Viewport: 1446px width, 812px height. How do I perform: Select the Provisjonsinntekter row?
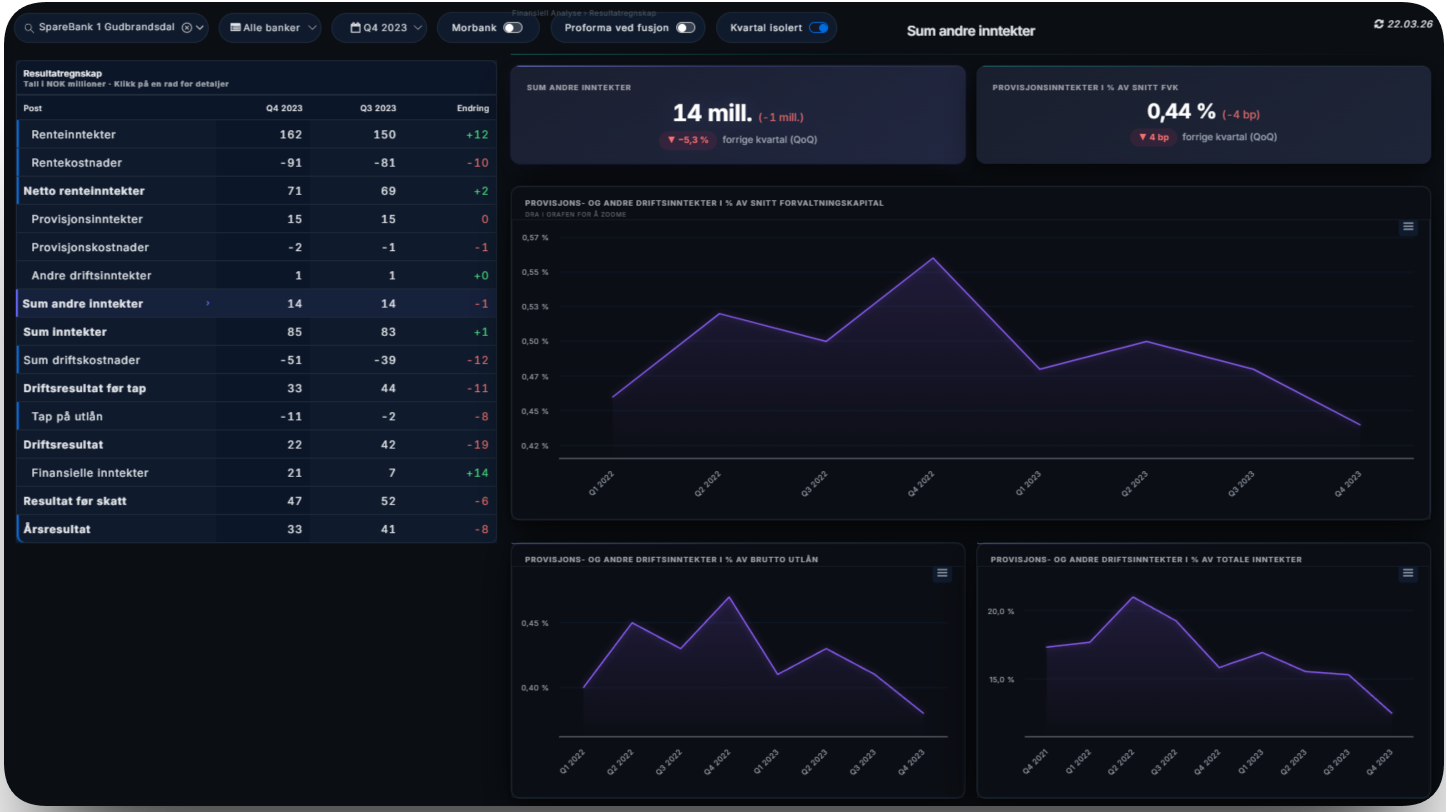click(x=257, y=219)
